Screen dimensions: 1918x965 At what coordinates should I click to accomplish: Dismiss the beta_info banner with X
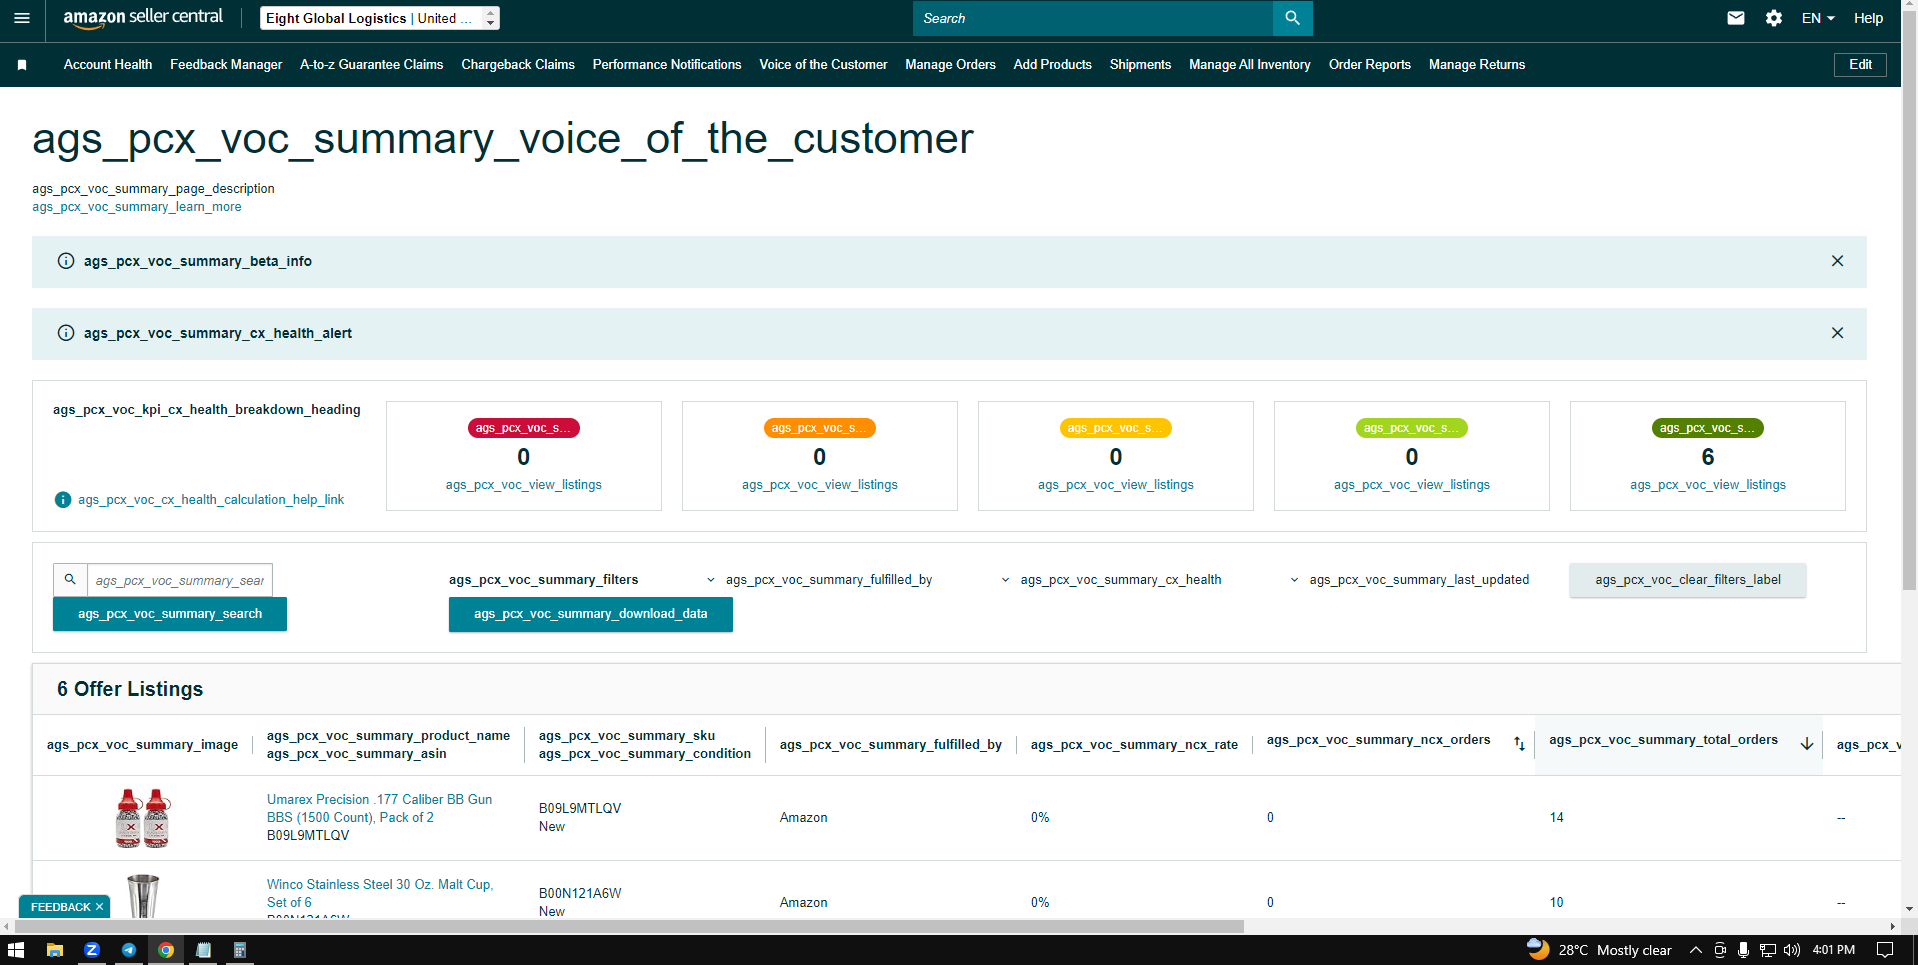[1837, 261]
